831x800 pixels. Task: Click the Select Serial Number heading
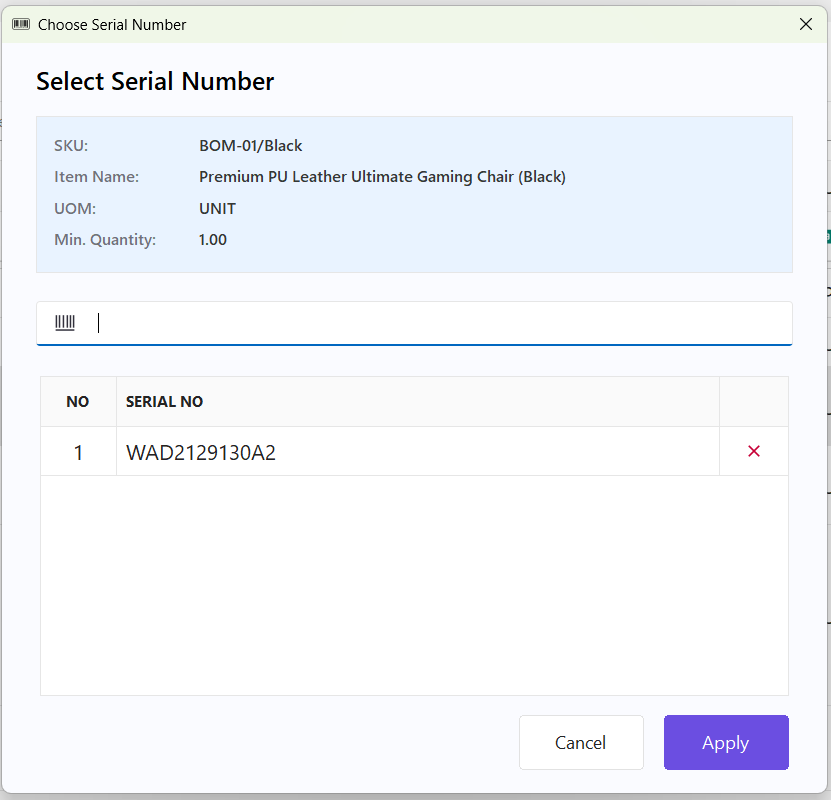point(155,82)
